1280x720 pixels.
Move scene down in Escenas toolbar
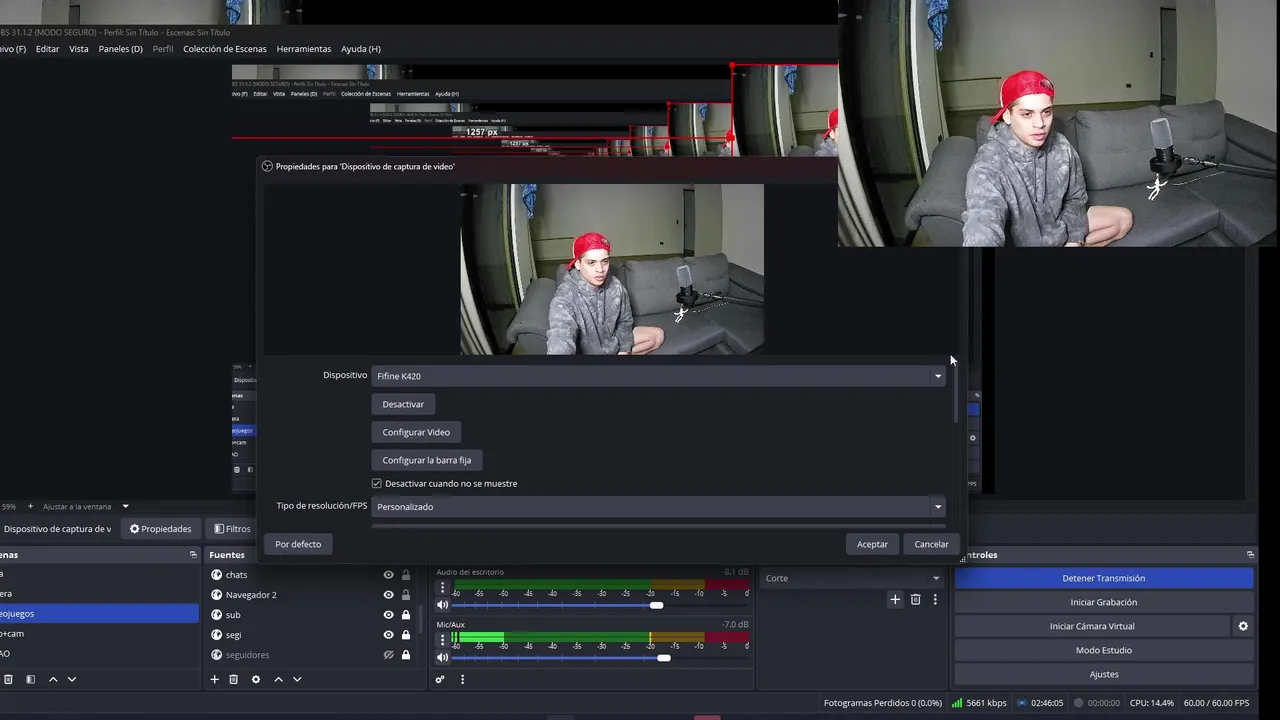click(72, 679)
